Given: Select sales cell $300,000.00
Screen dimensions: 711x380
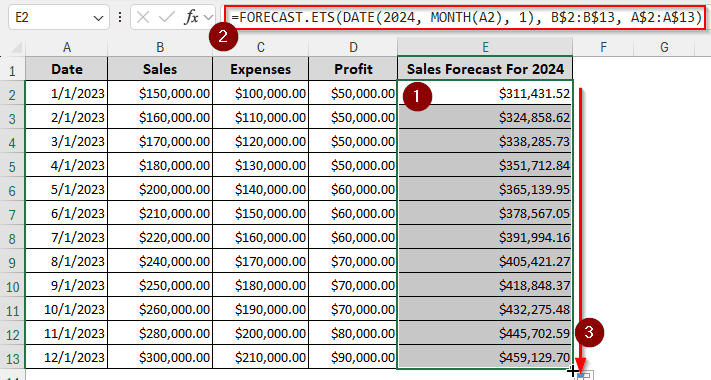Looking at the screenshot, I should click(x=160, y=358).
